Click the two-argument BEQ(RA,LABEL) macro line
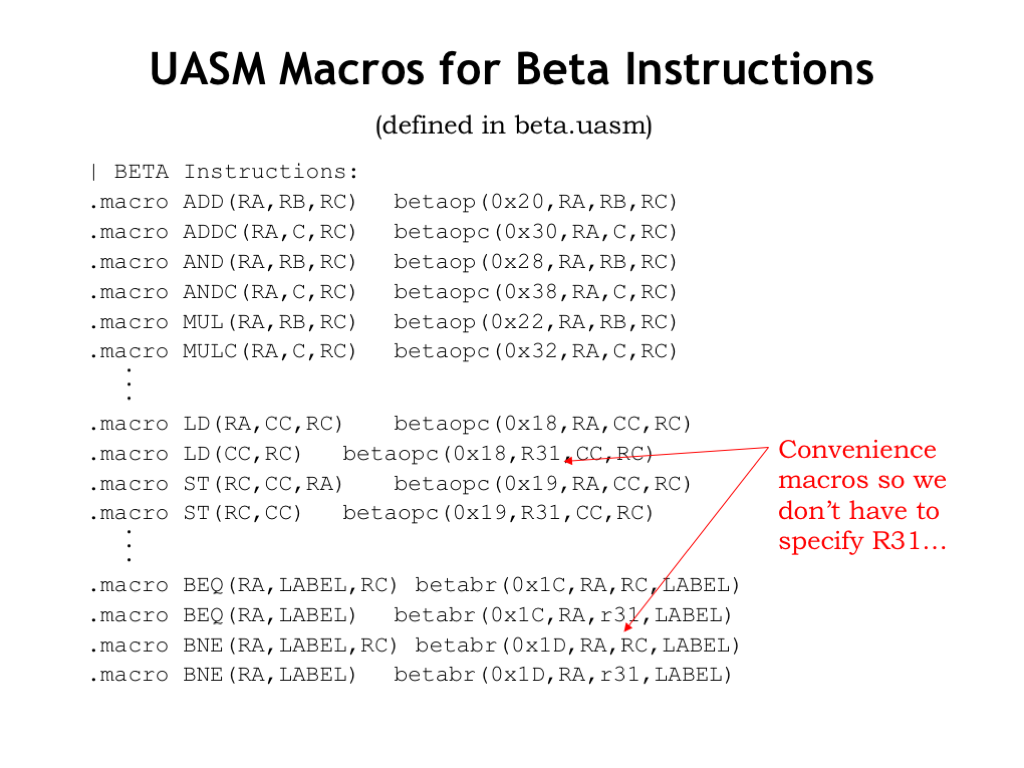 (410, 615)
